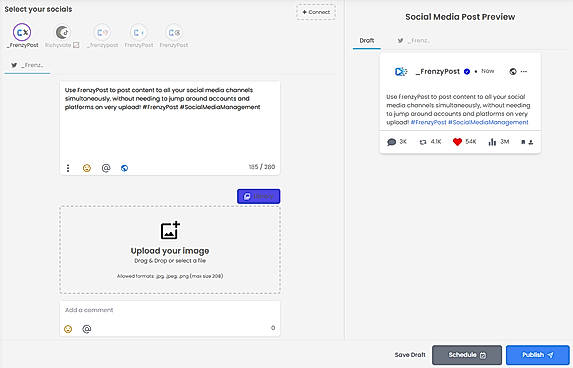Click the blue verified badge beside _FrenzyPost
This screenshot has width=573, height=368.
[x=467, y=72]
